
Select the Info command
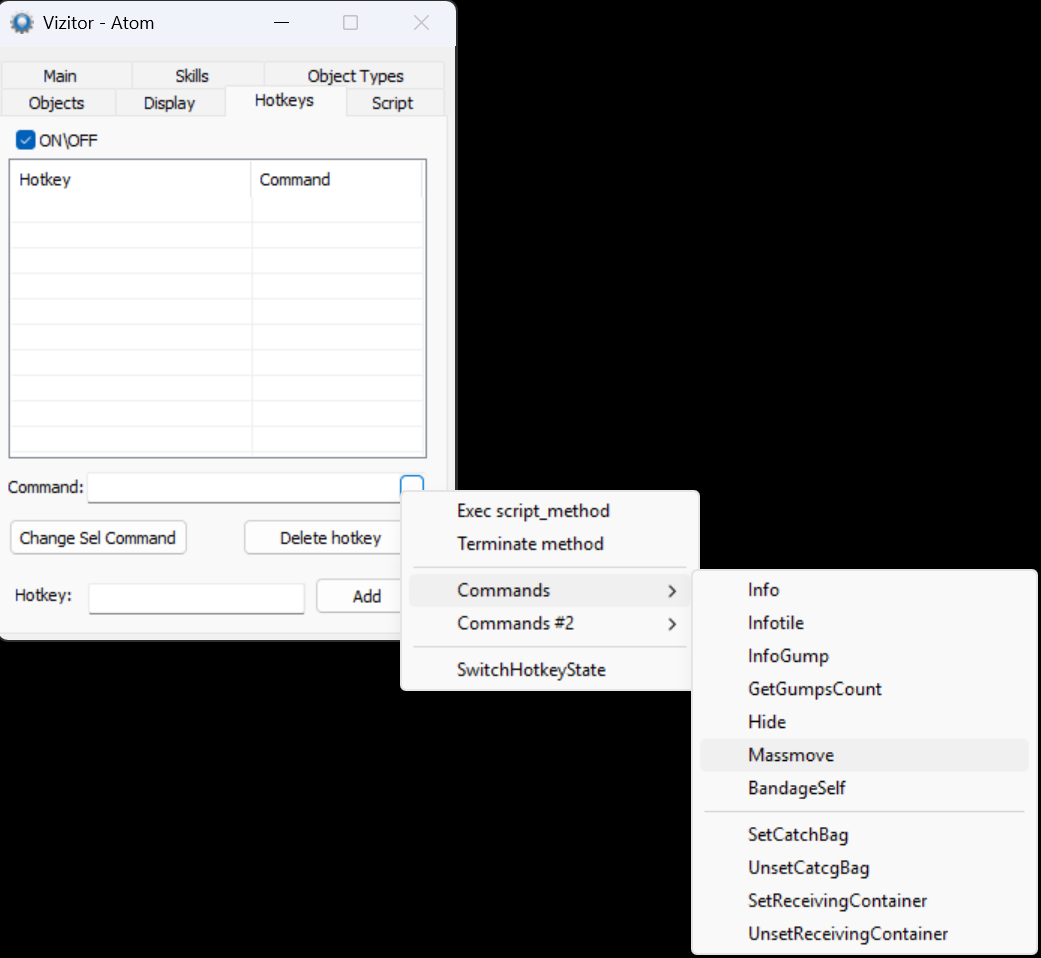pos(864,590)
